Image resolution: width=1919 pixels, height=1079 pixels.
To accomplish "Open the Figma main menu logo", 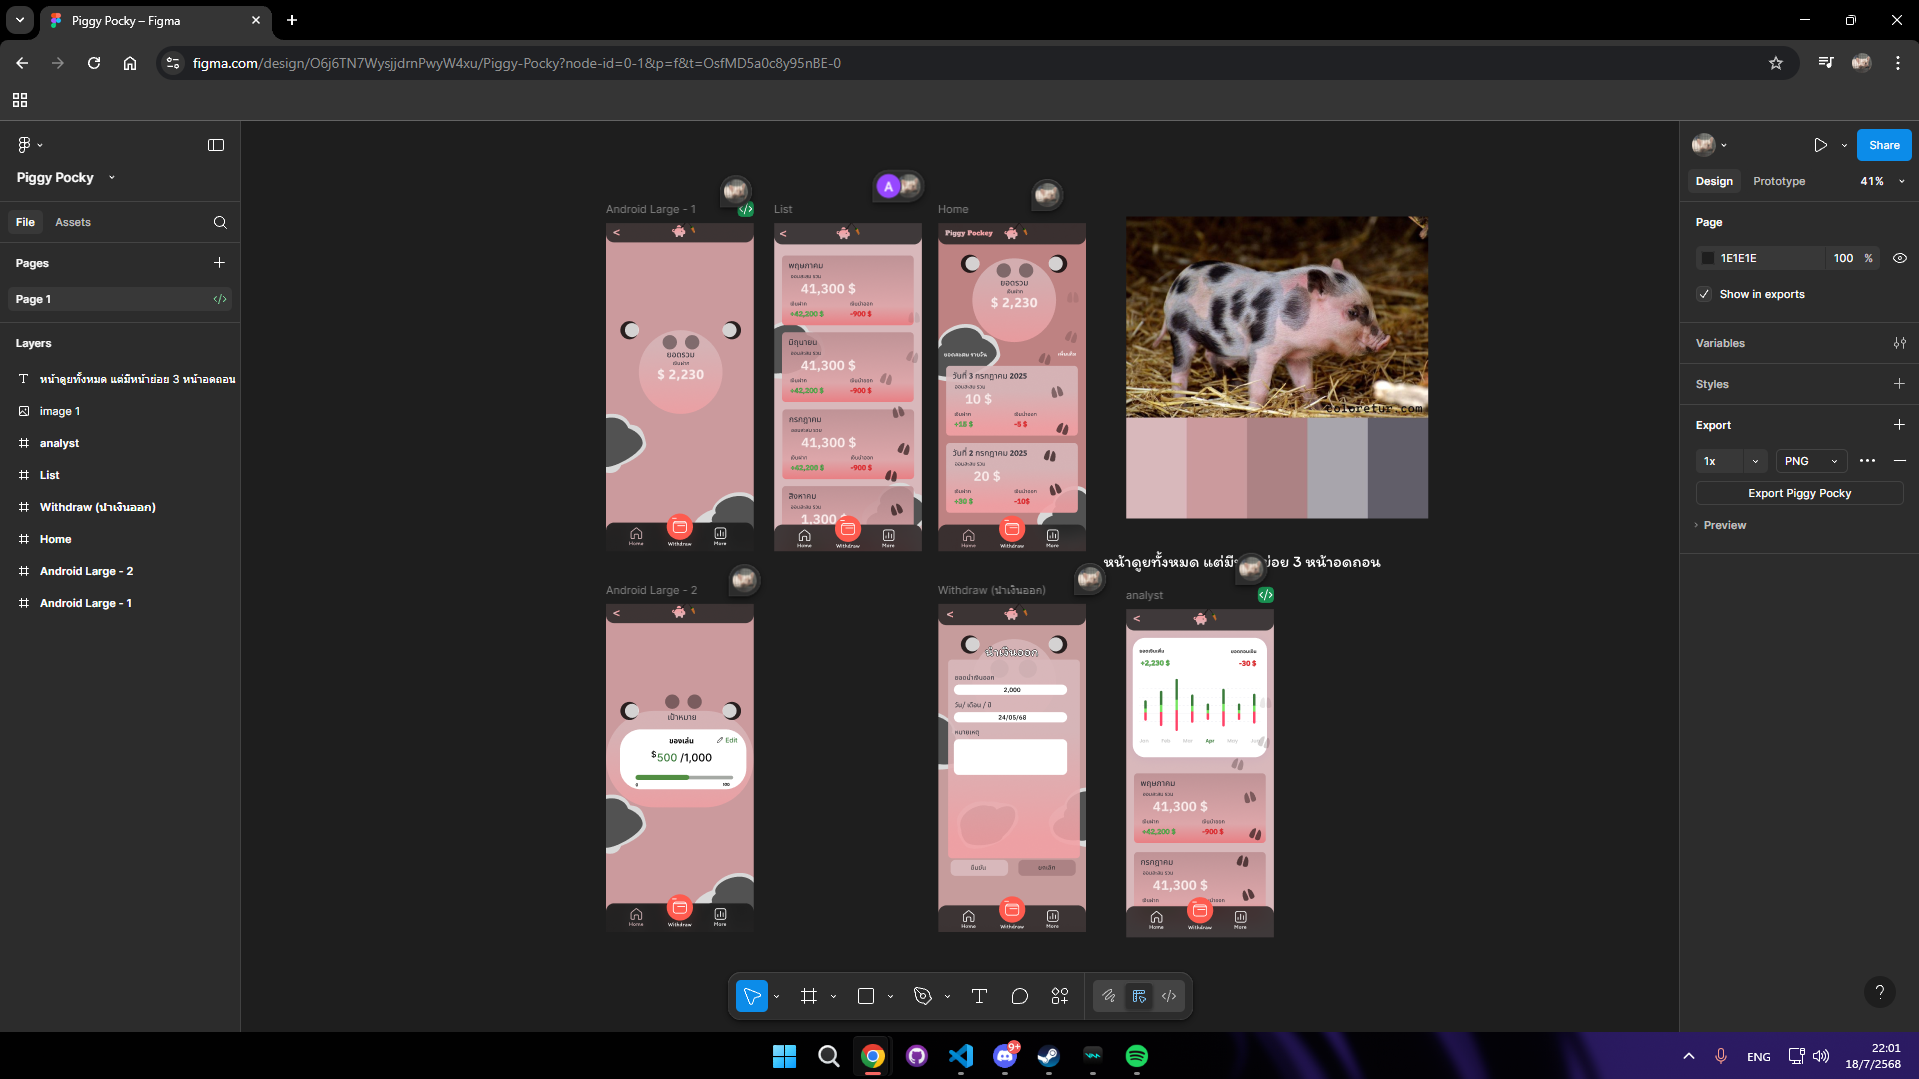I will [x=25, y=145].
